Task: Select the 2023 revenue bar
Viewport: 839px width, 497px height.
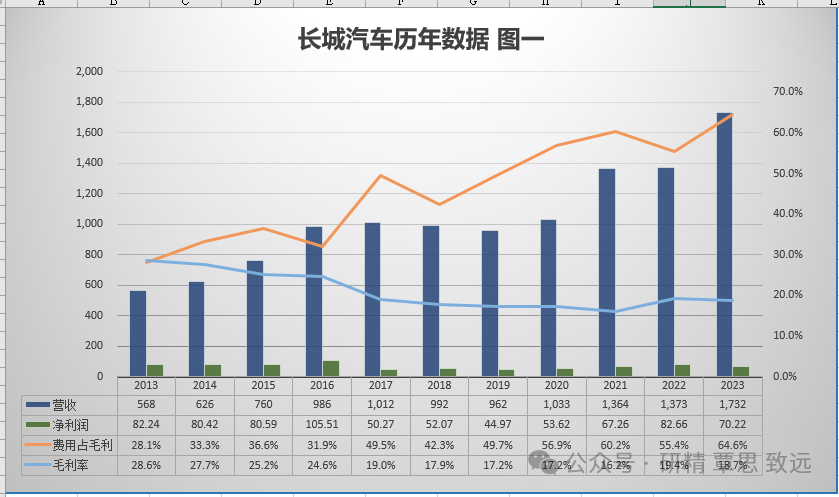Action: pos(724,244)
